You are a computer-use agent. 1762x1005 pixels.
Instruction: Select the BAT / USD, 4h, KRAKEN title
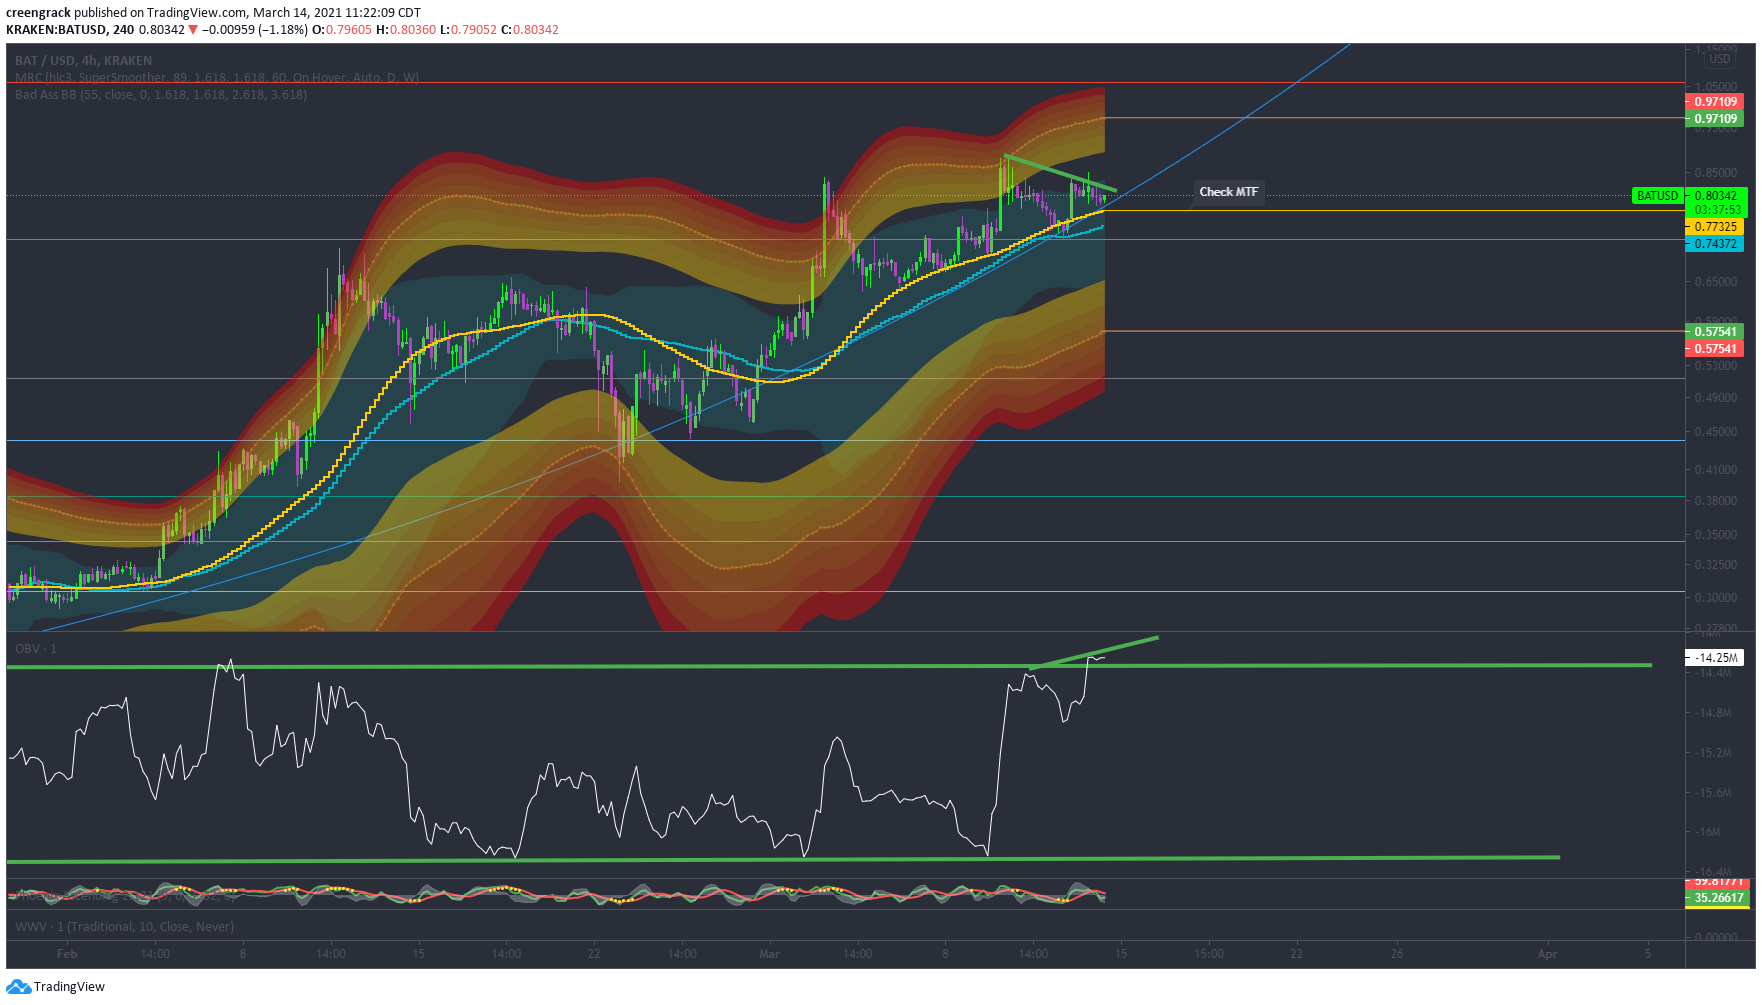tap(84, 60)
